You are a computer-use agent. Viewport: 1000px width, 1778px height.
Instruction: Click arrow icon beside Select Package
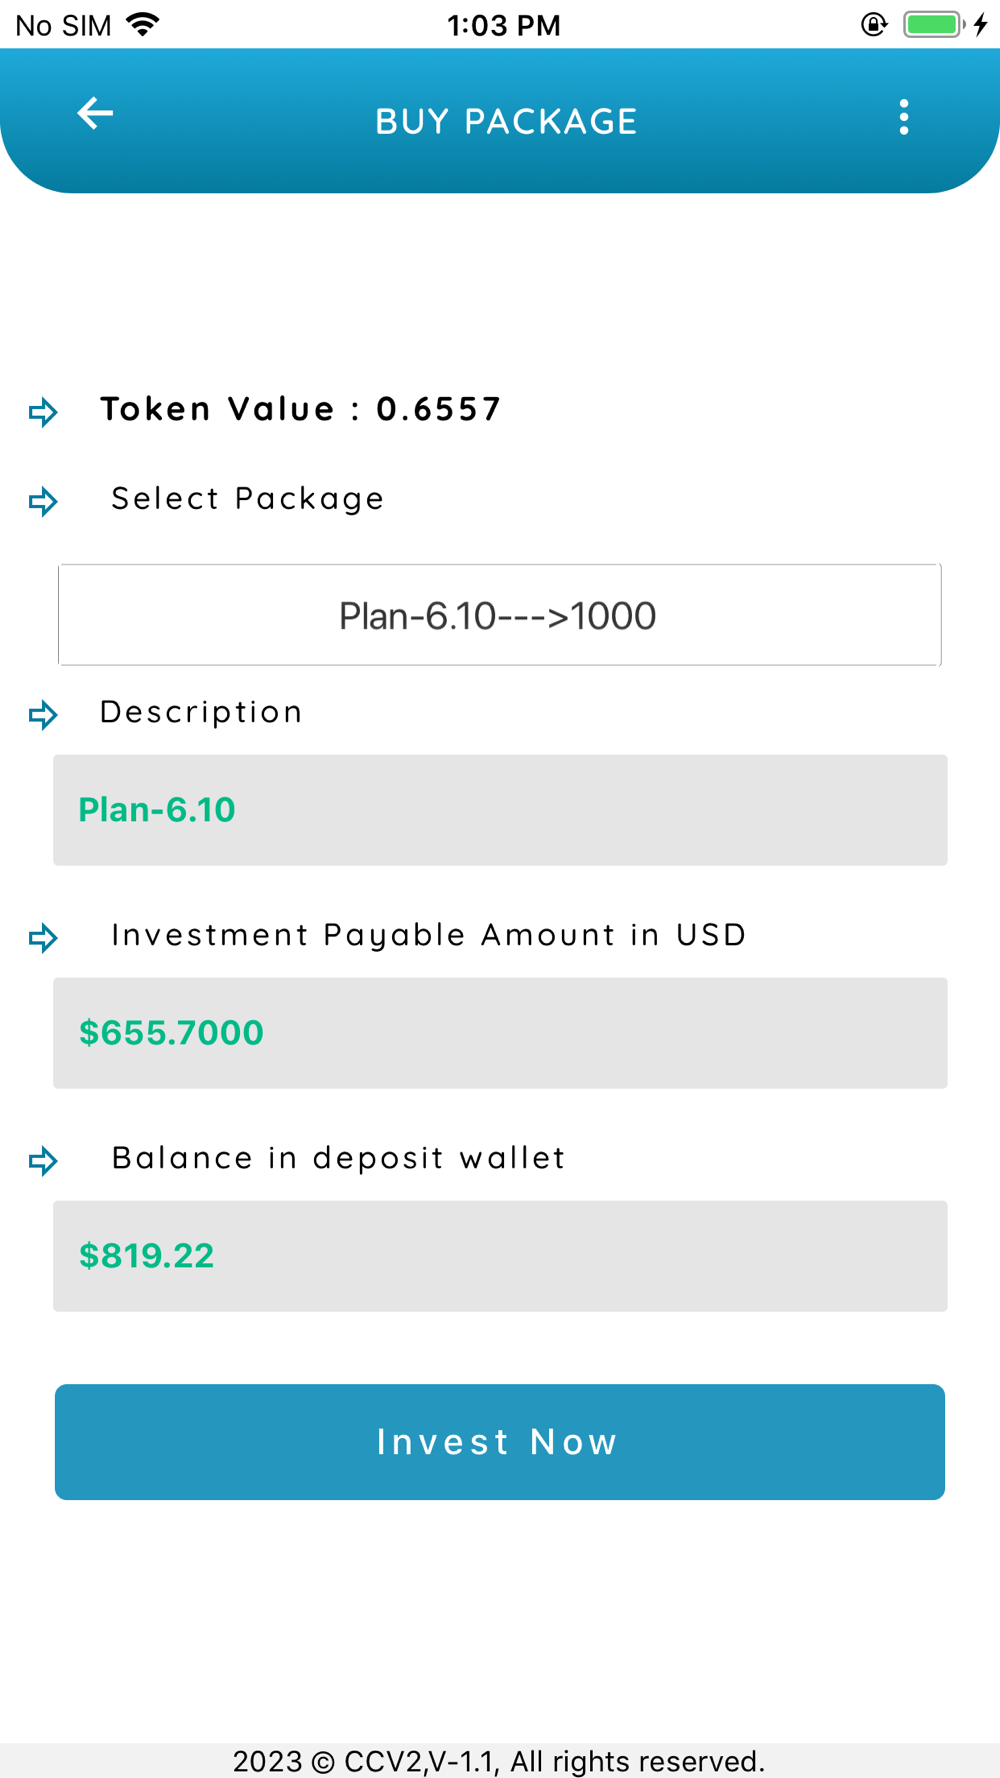coord(43,501)
